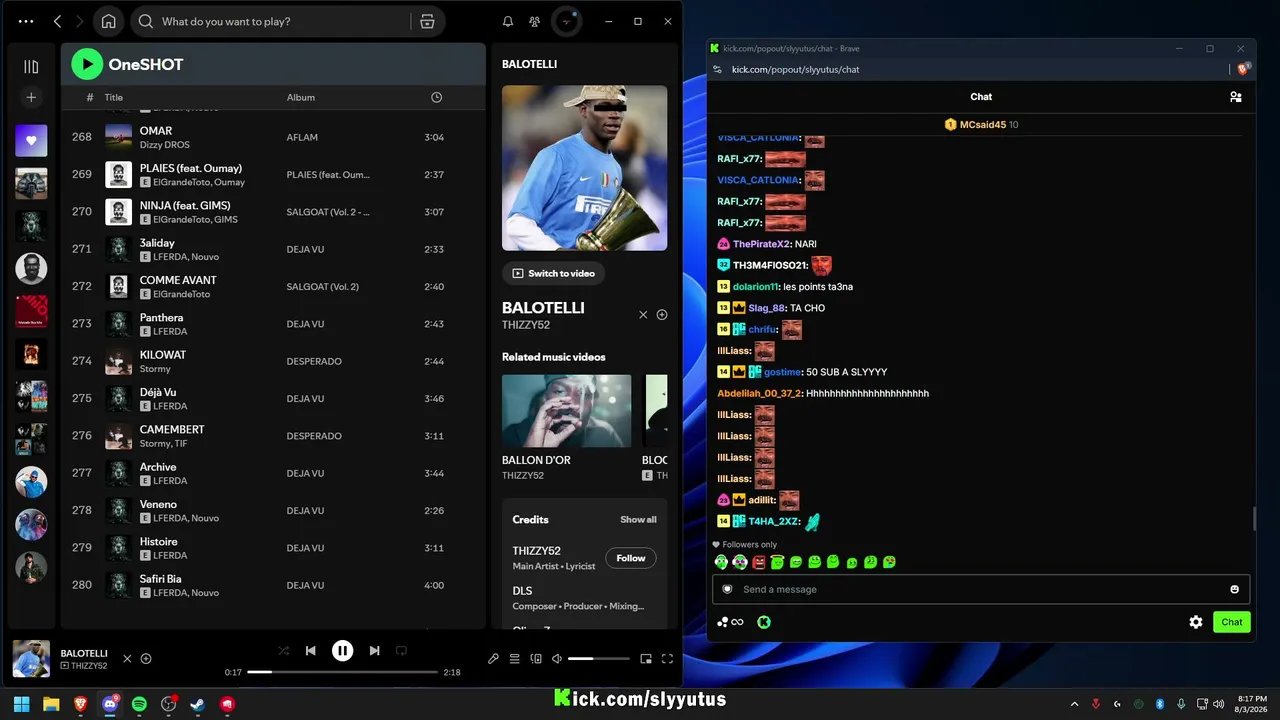The width and height of the screenshot is (1280, 720).
Task: Open Spotify notifications bell
Action: 508,21
